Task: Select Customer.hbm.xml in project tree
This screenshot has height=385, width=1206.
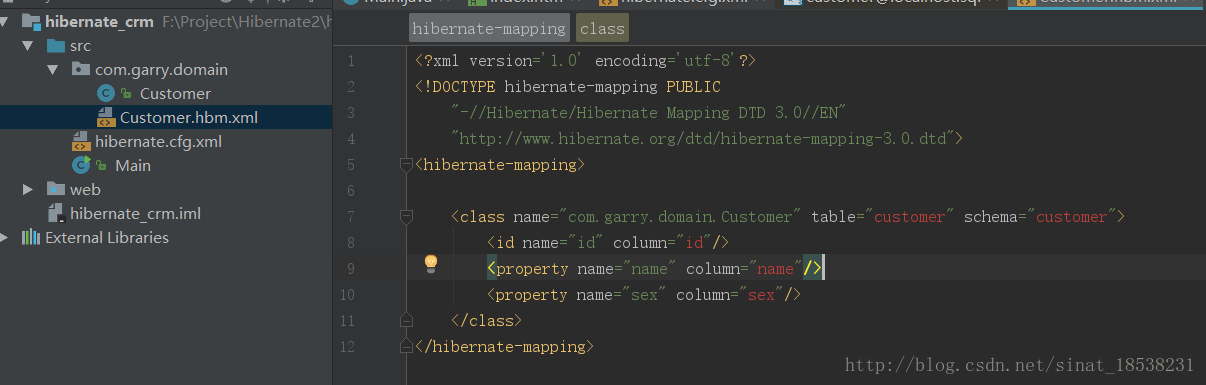Action: 189,118
